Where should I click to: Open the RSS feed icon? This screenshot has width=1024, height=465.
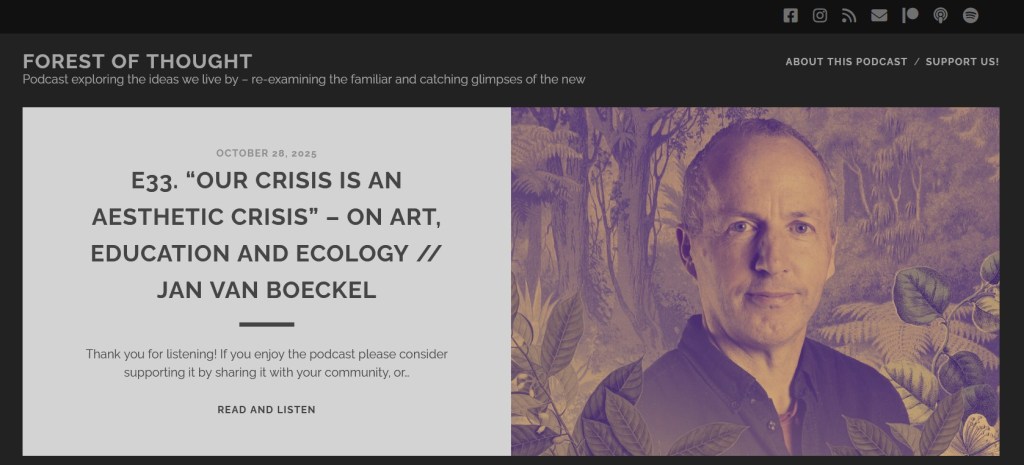849,15
